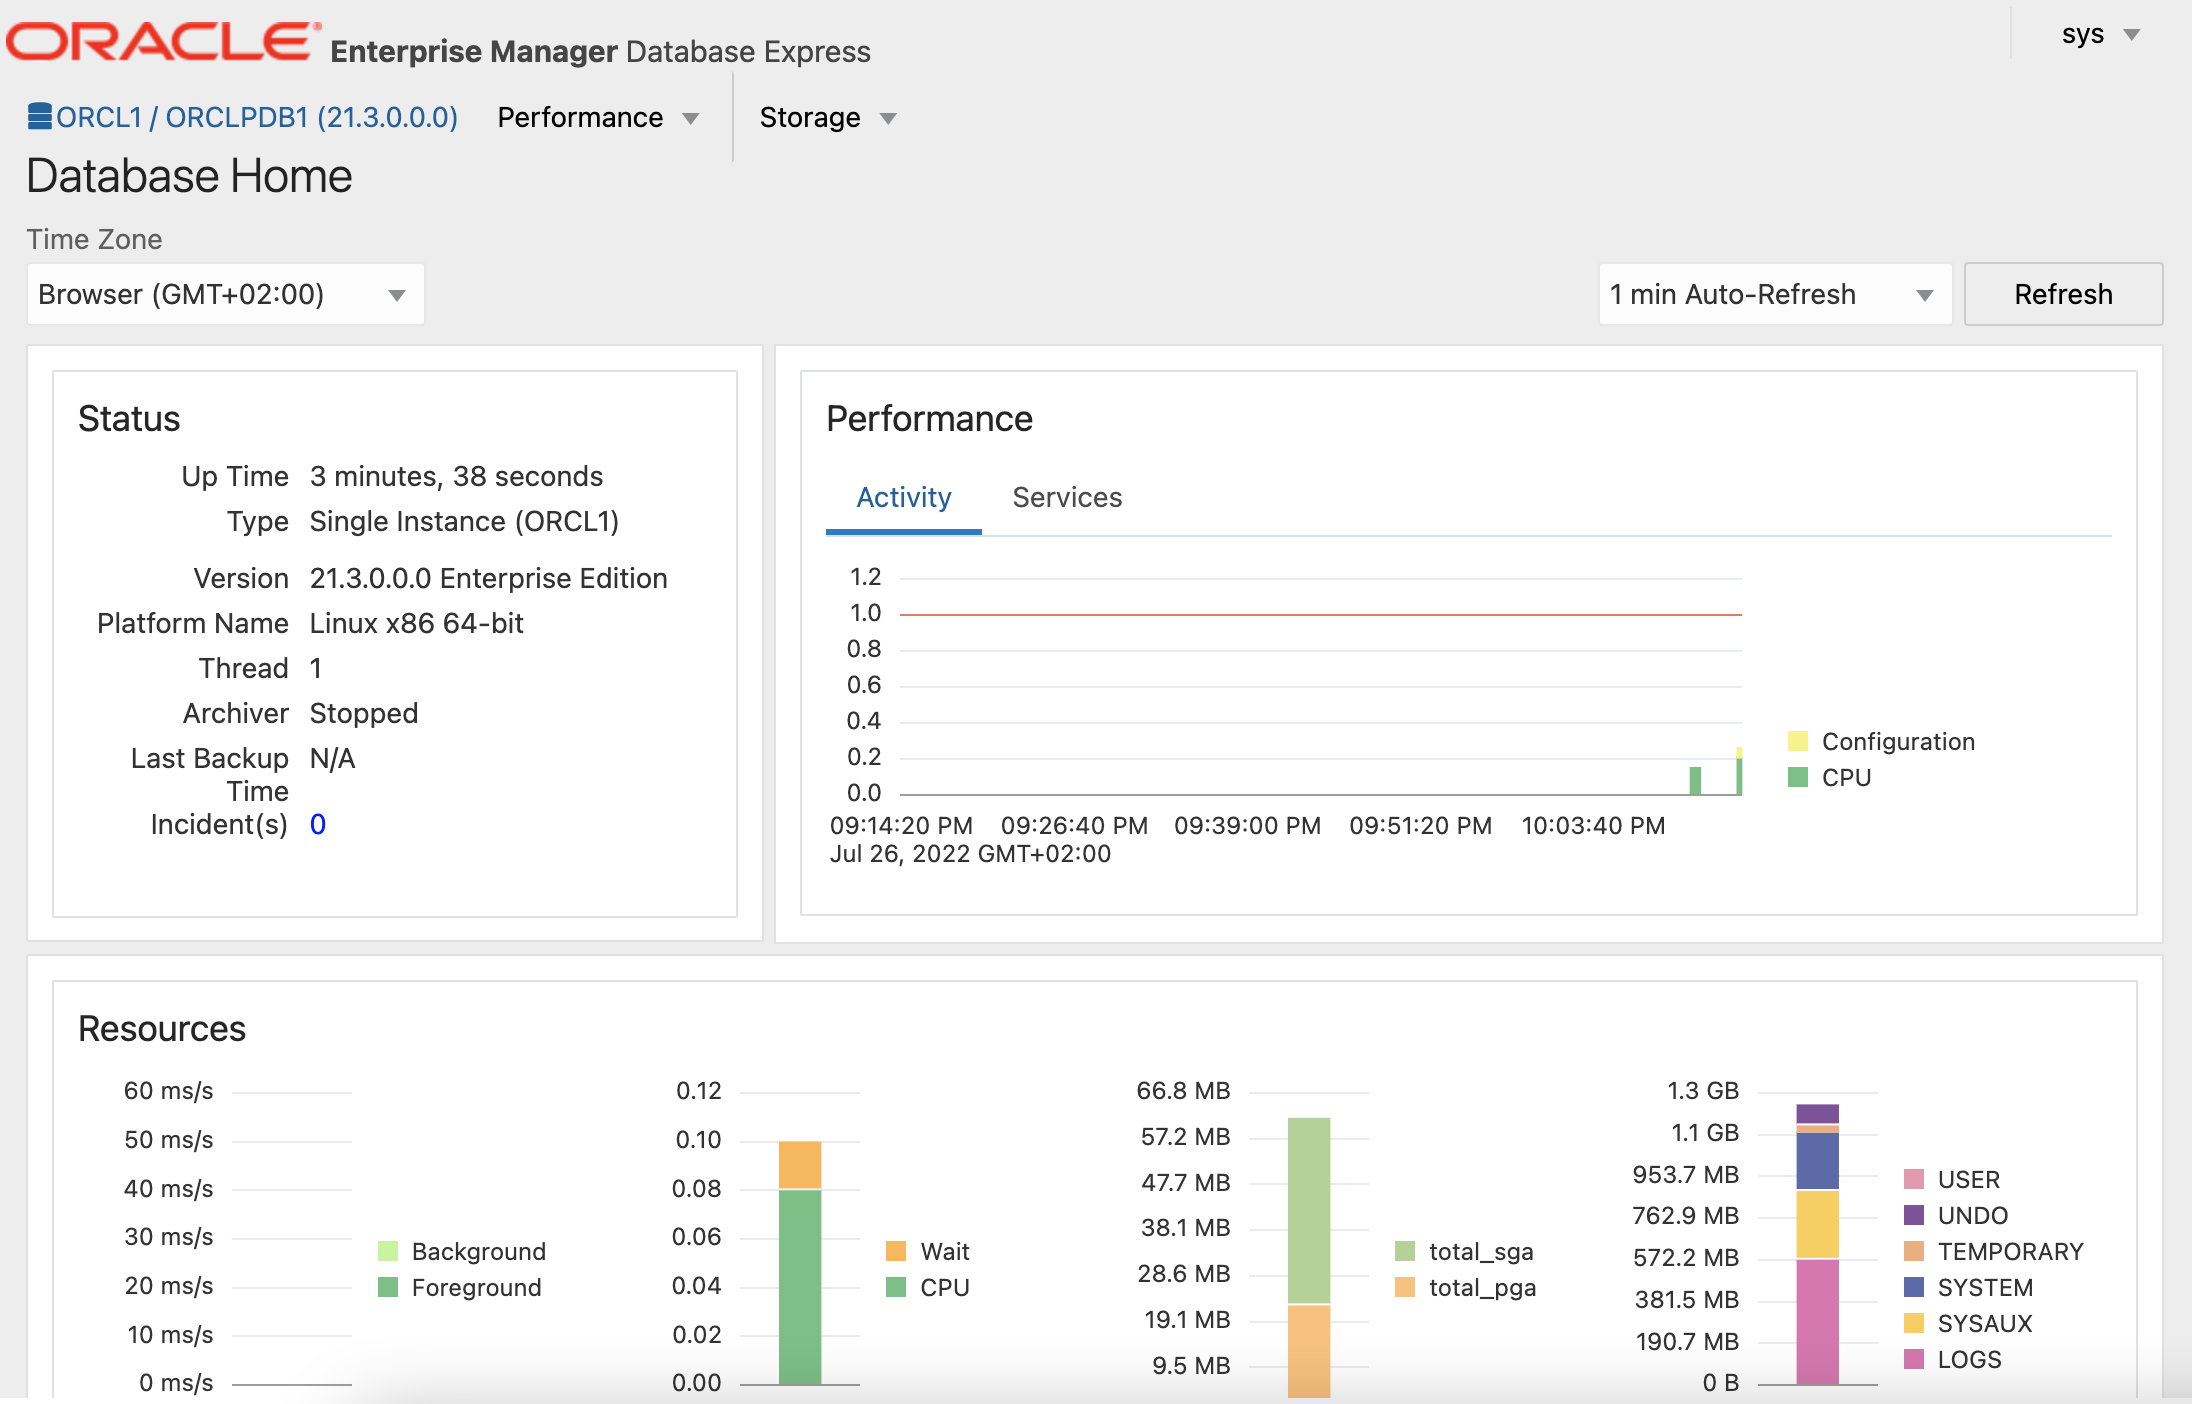Click the database icon beside ORCL1
2192x1404 pixels.
click(40, 117)
